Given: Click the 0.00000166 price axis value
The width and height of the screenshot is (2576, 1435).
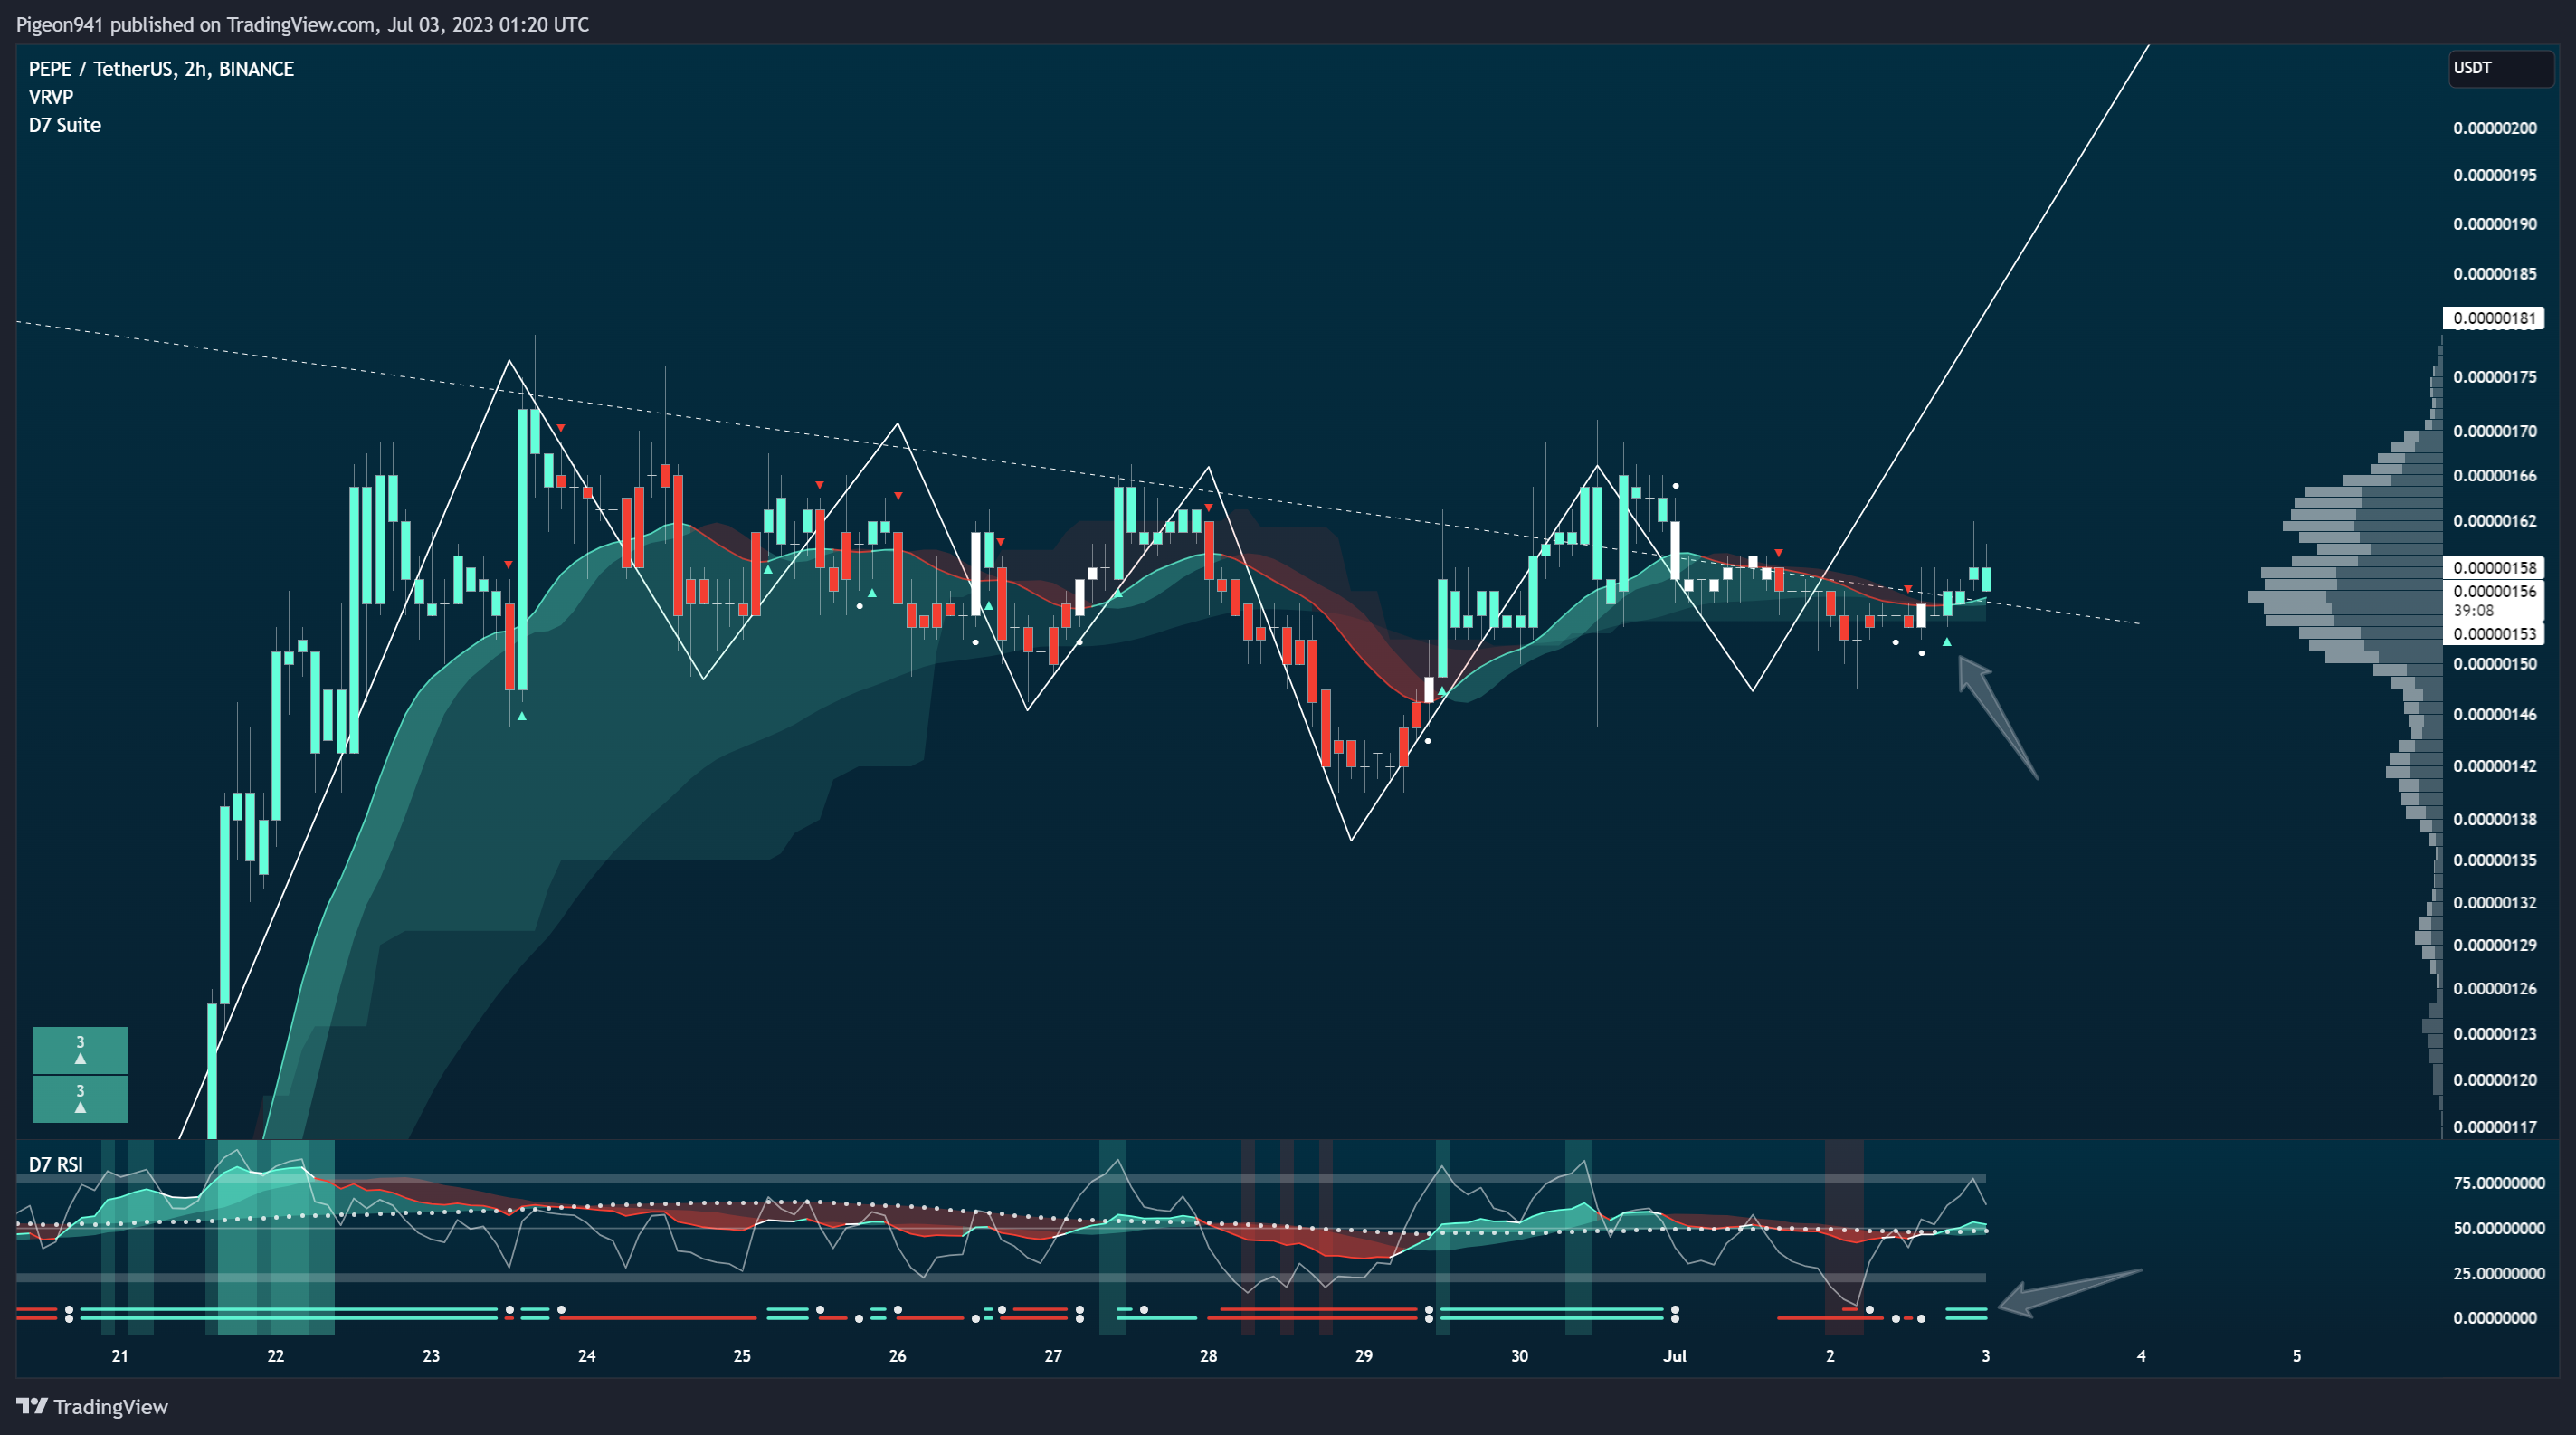Looking at the screenshot, I should [x=2494, y=476].
